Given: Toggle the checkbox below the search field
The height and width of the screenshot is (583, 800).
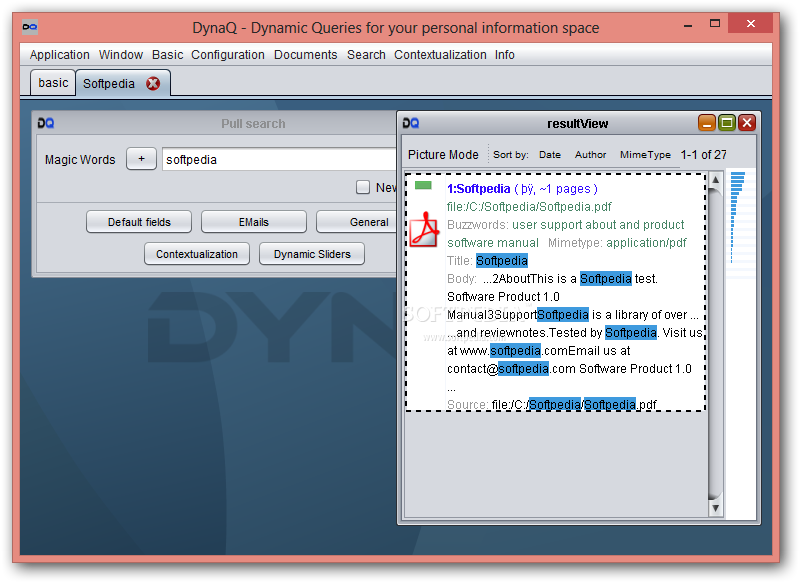Looking at the screenshot, I should pyautogui.click(x=363, y=187).
